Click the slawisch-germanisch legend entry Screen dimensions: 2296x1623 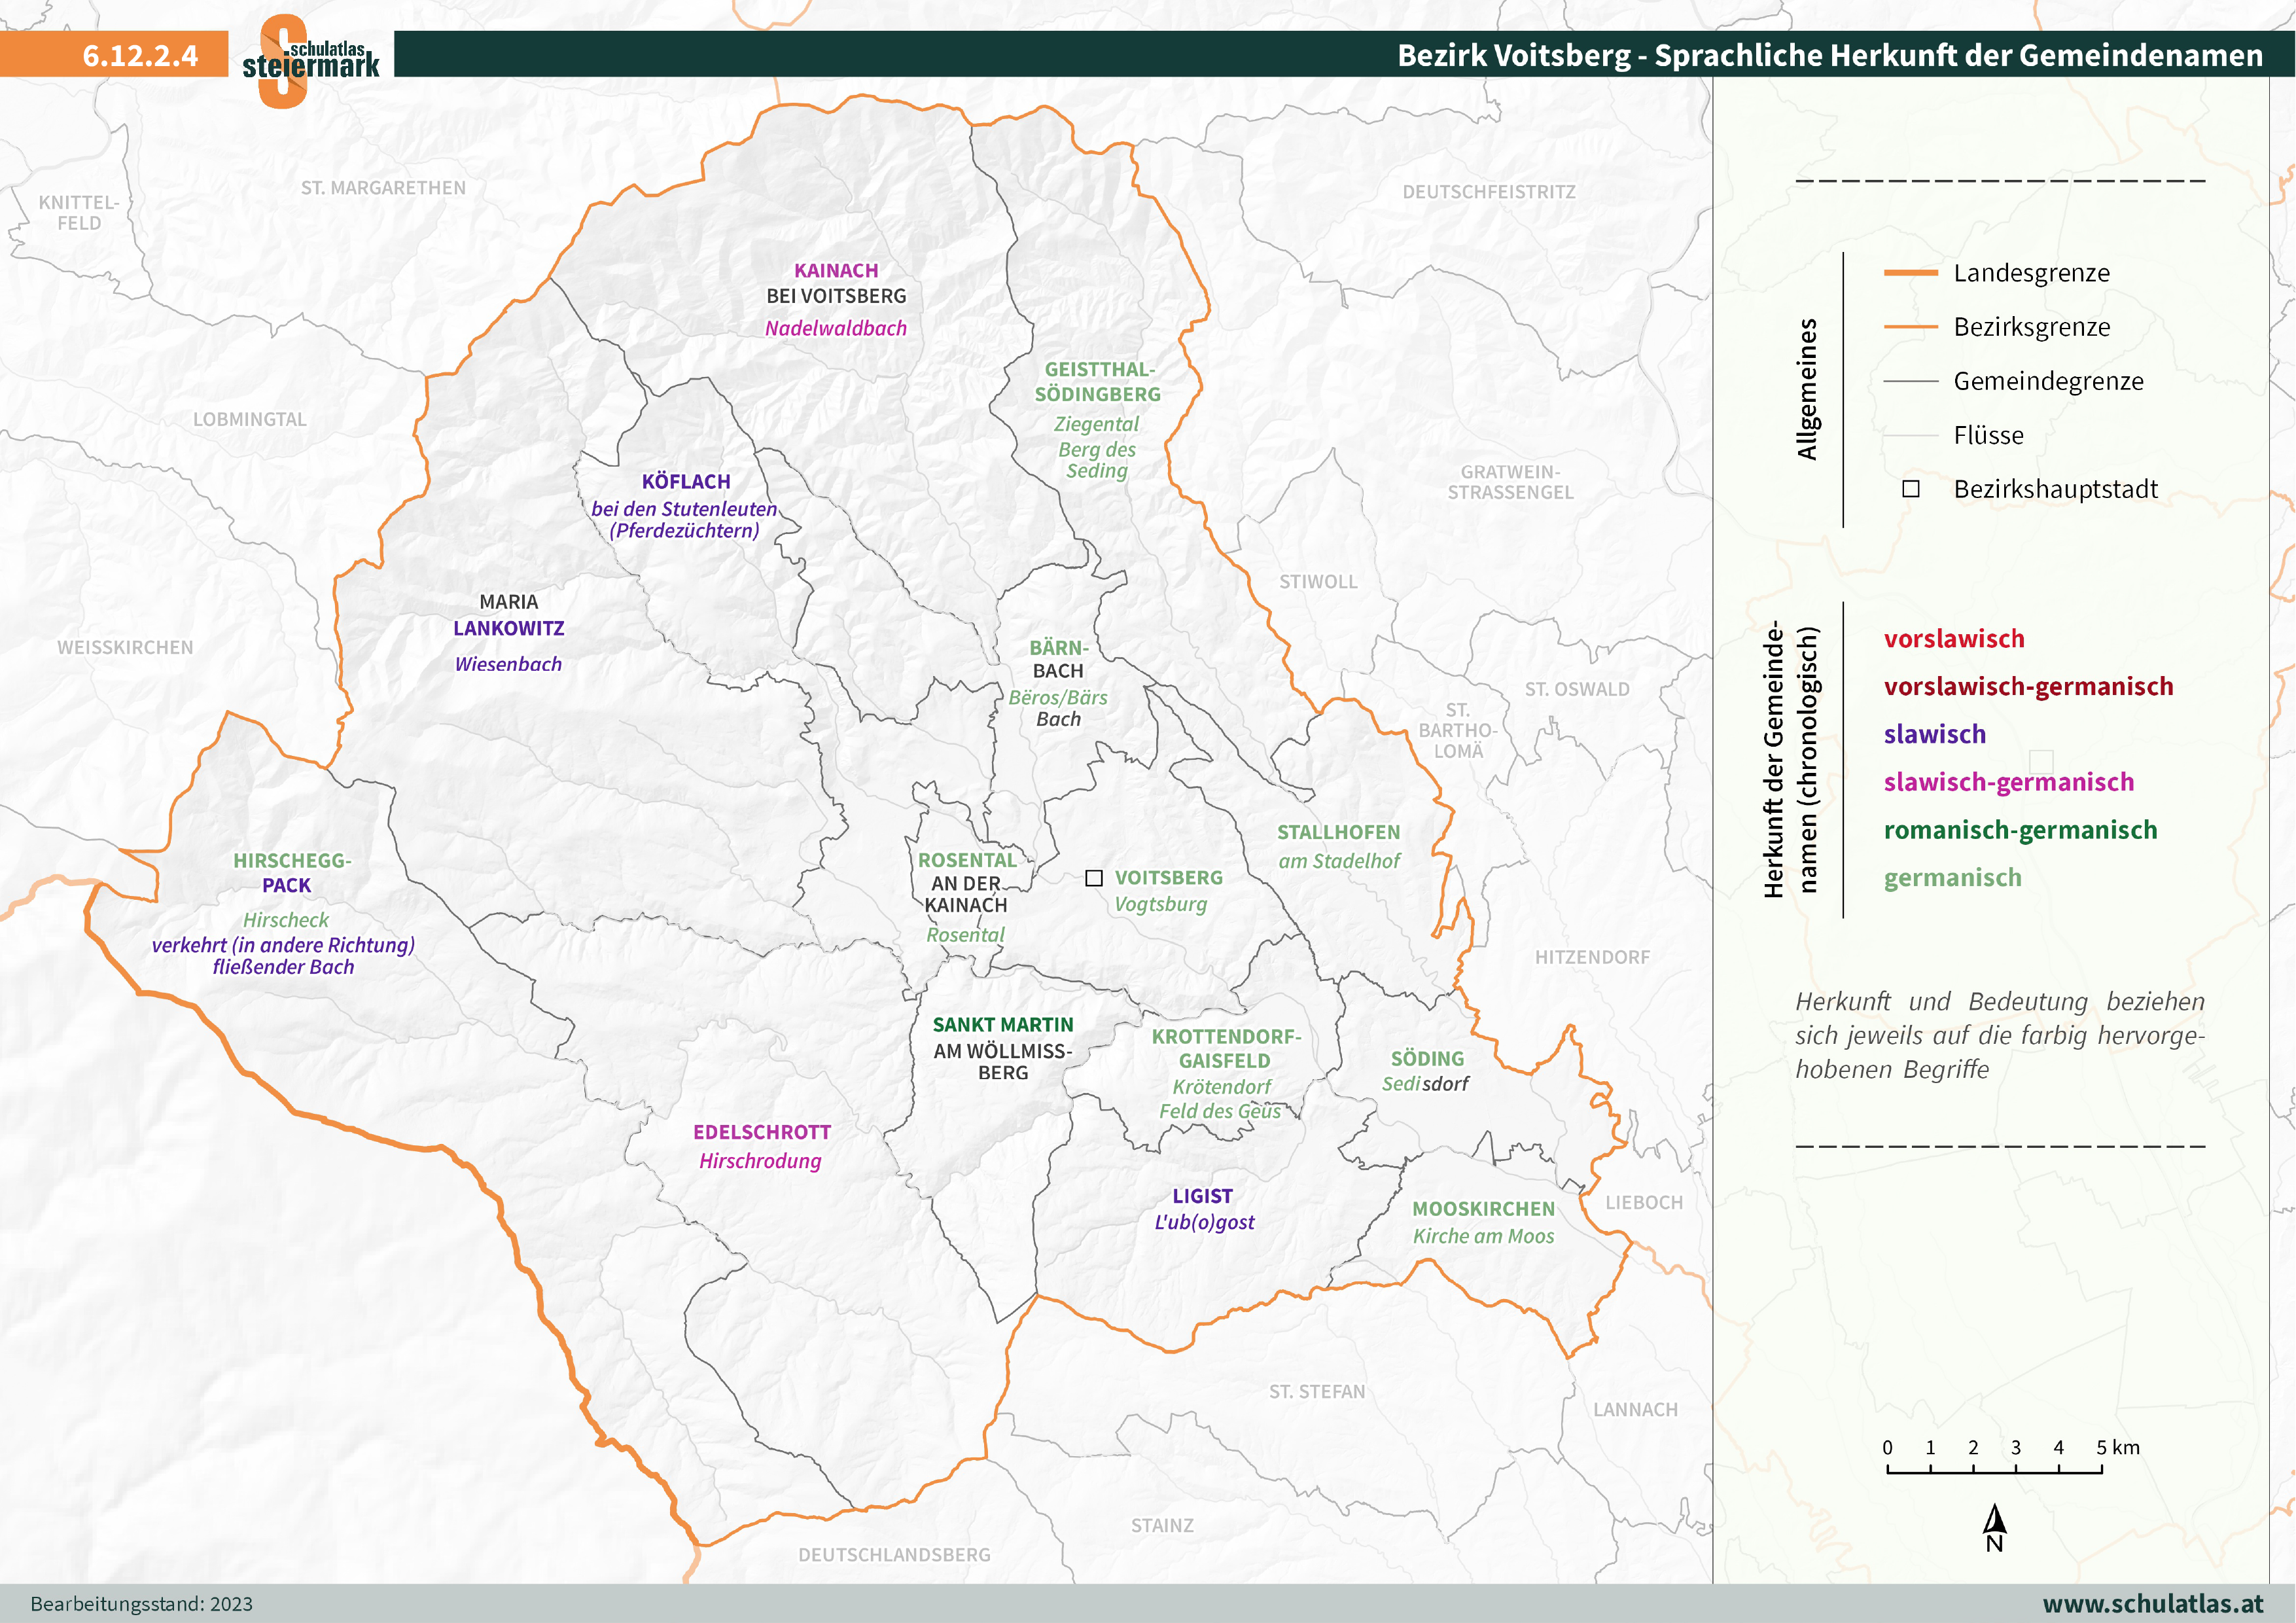tap(2008, 782)
